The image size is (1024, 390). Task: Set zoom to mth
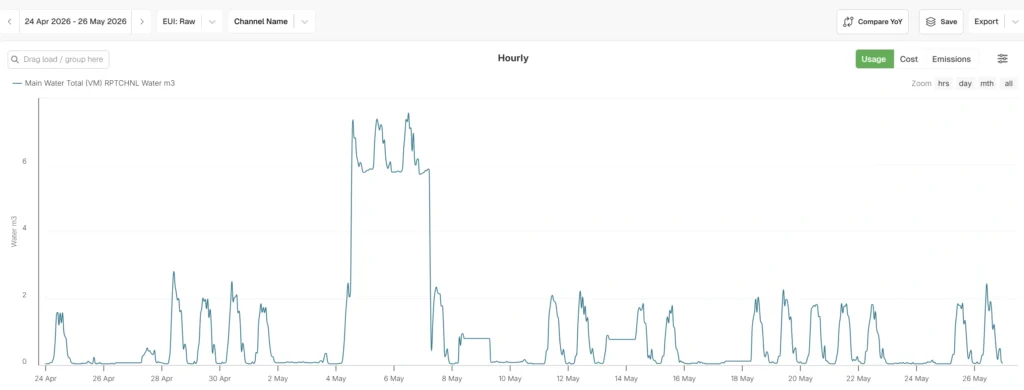click(x=987, y=84)
